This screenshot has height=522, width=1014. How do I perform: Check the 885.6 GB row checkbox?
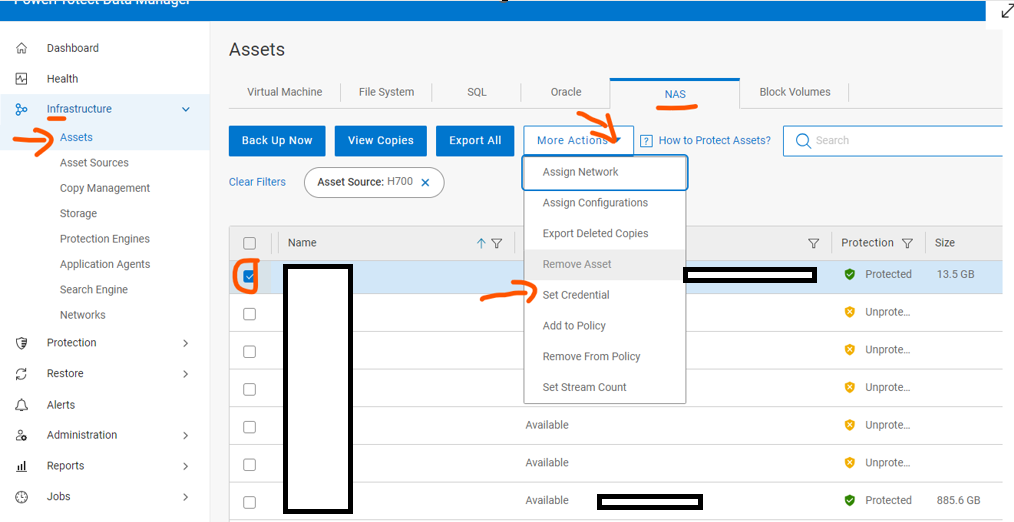pyautogui.click(x=250, y=503)
